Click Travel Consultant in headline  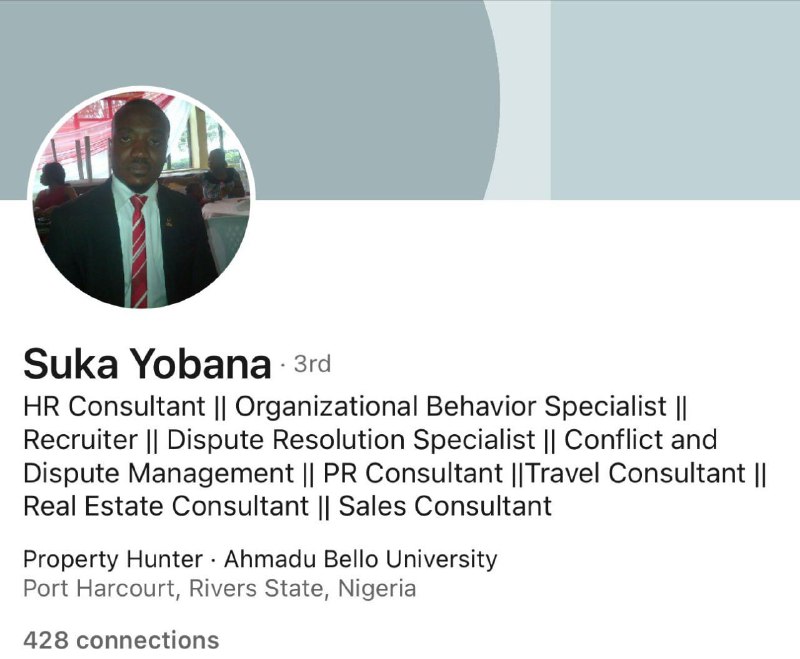pos(636,473)
